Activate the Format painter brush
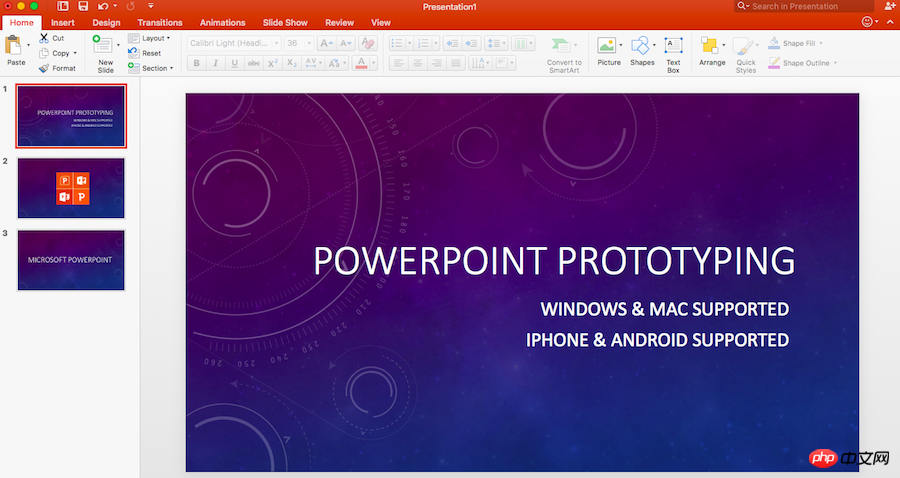This screenshot has height=478, width=900. pos(44,68)
